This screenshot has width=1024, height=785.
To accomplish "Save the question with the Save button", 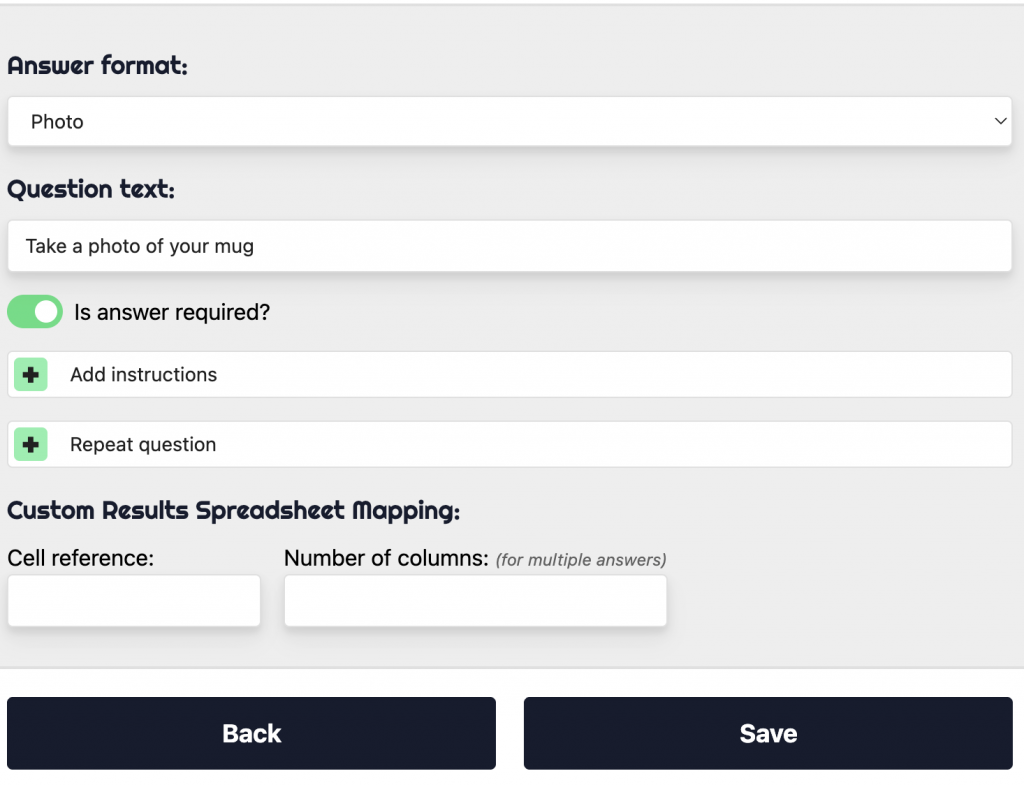I will click(x=768, y=733).
